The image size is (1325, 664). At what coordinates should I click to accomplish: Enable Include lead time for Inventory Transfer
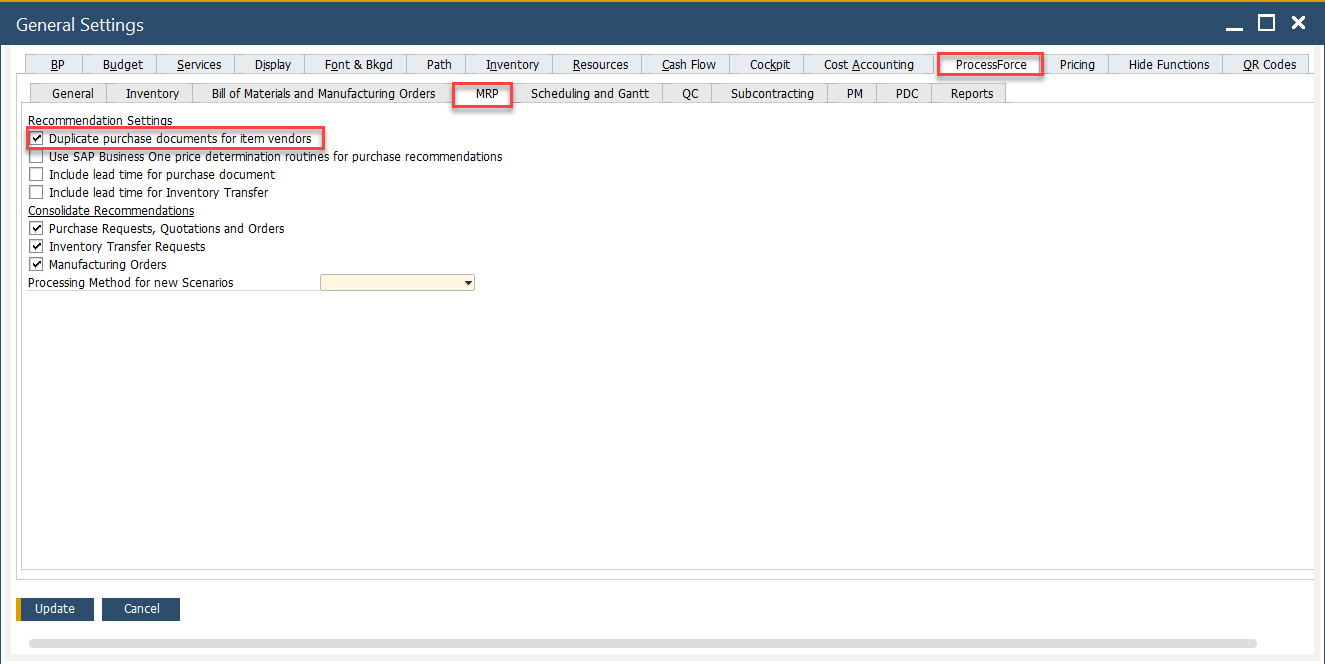pyautogui.click(x=37, y=193)
